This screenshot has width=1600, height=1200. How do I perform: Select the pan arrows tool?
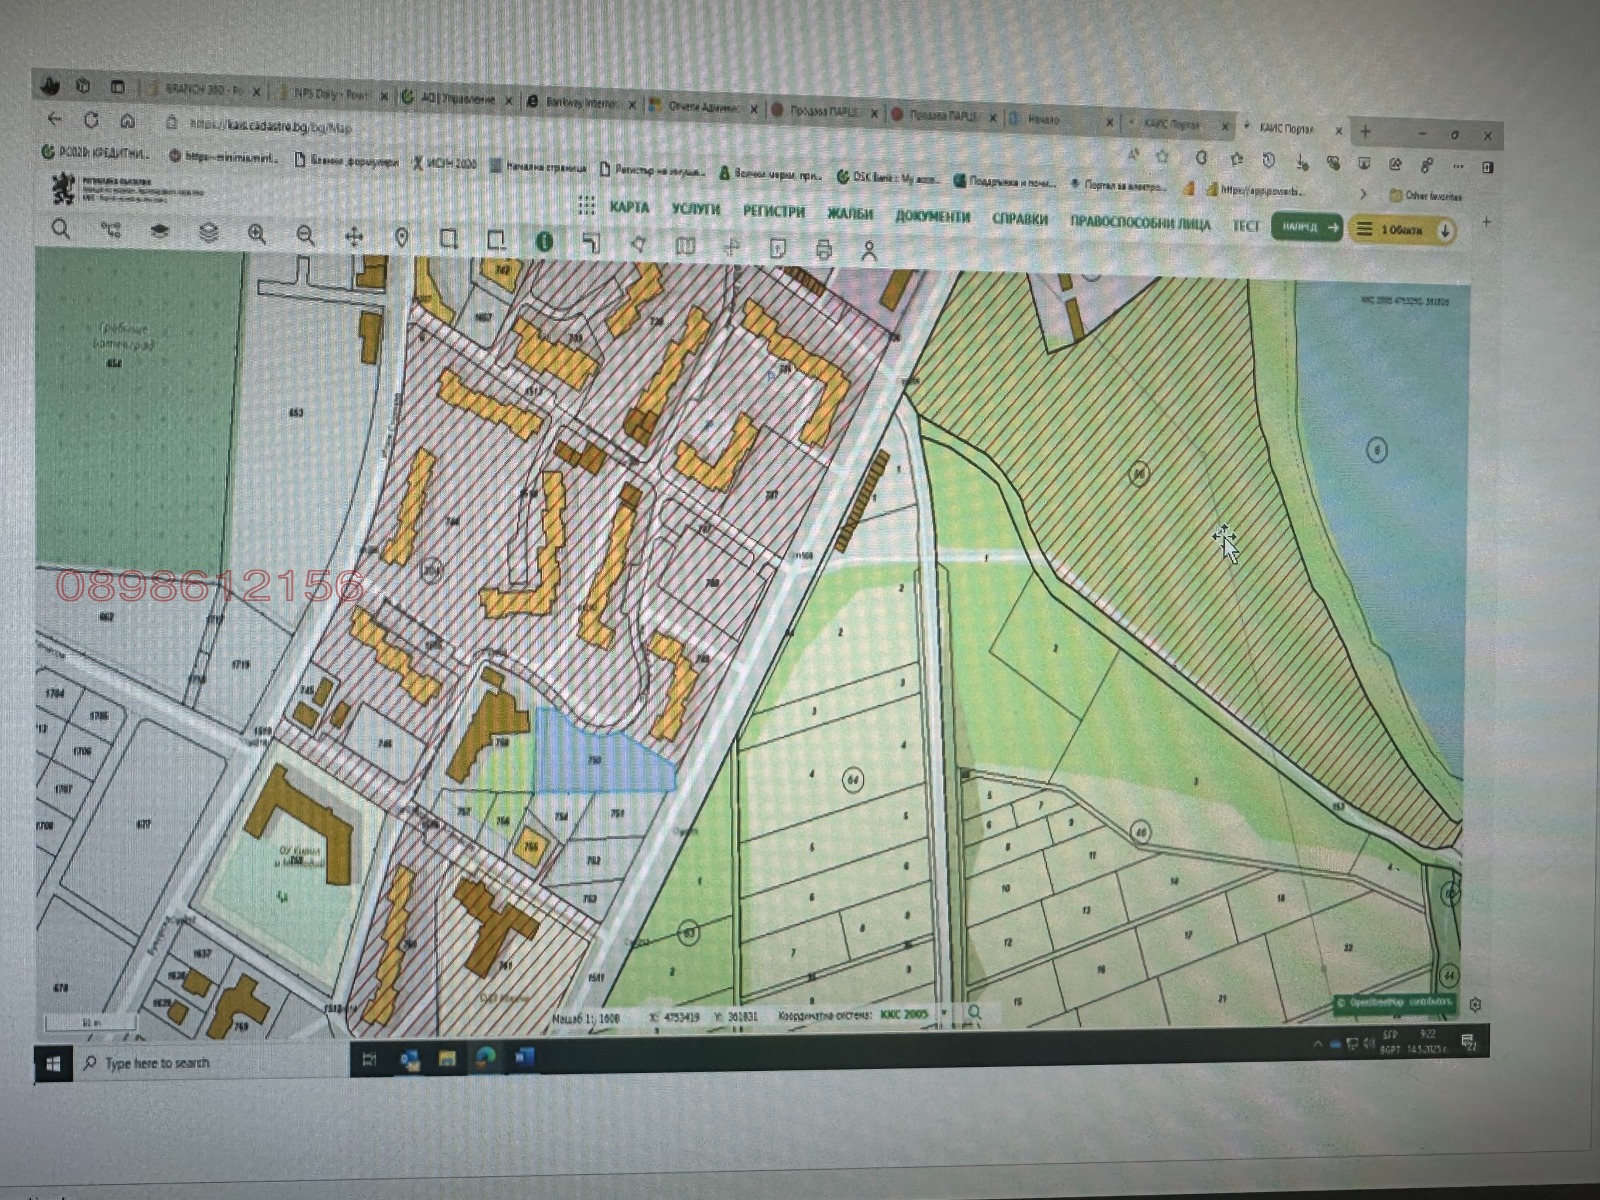(x=353, y=237)
